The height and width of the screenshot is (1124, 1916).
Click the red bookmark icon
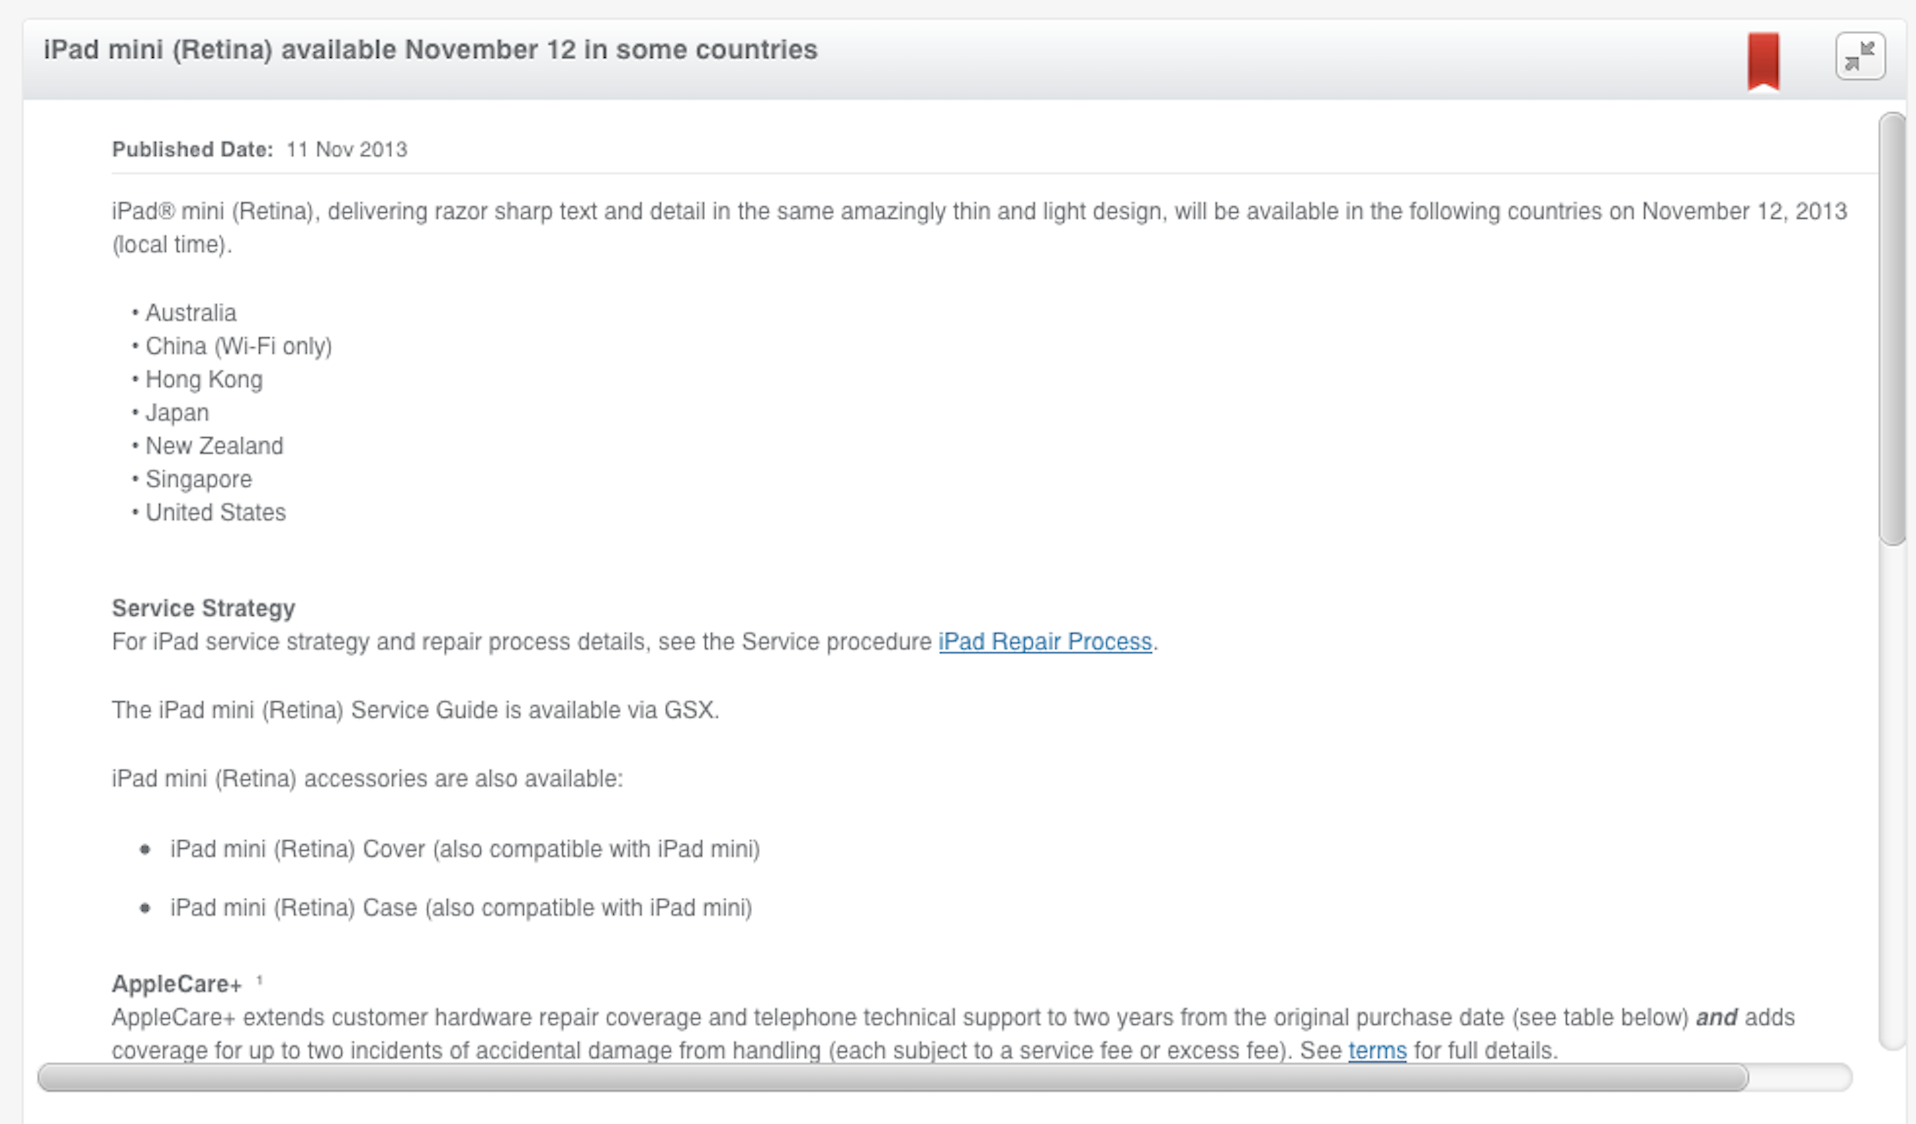1763,60
